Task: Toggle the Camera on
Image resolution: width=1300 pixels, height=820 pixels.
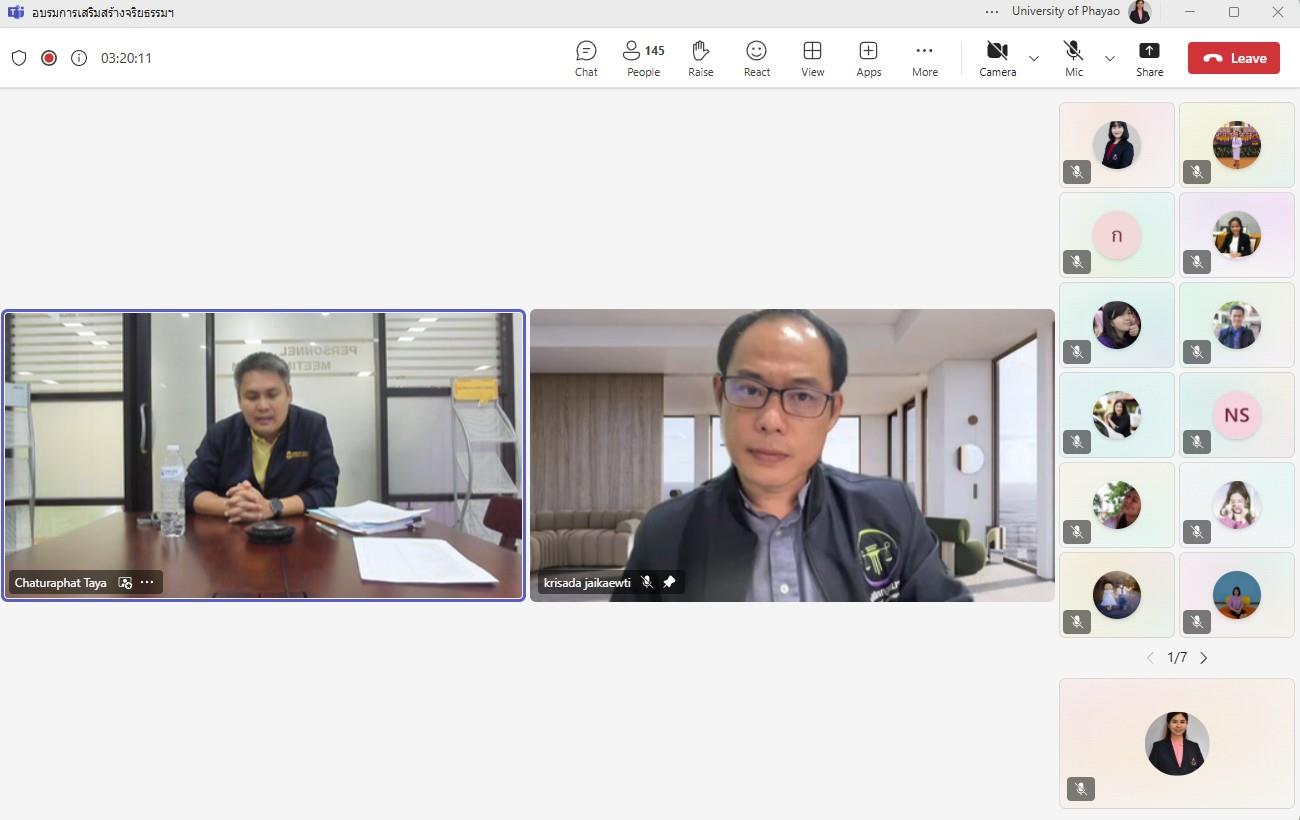Action: click(997, 58)
